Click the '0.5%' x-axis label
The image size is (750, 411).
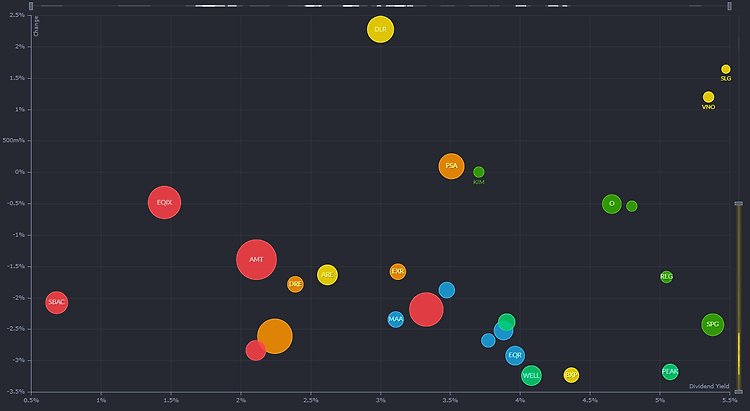pos(32,400)
